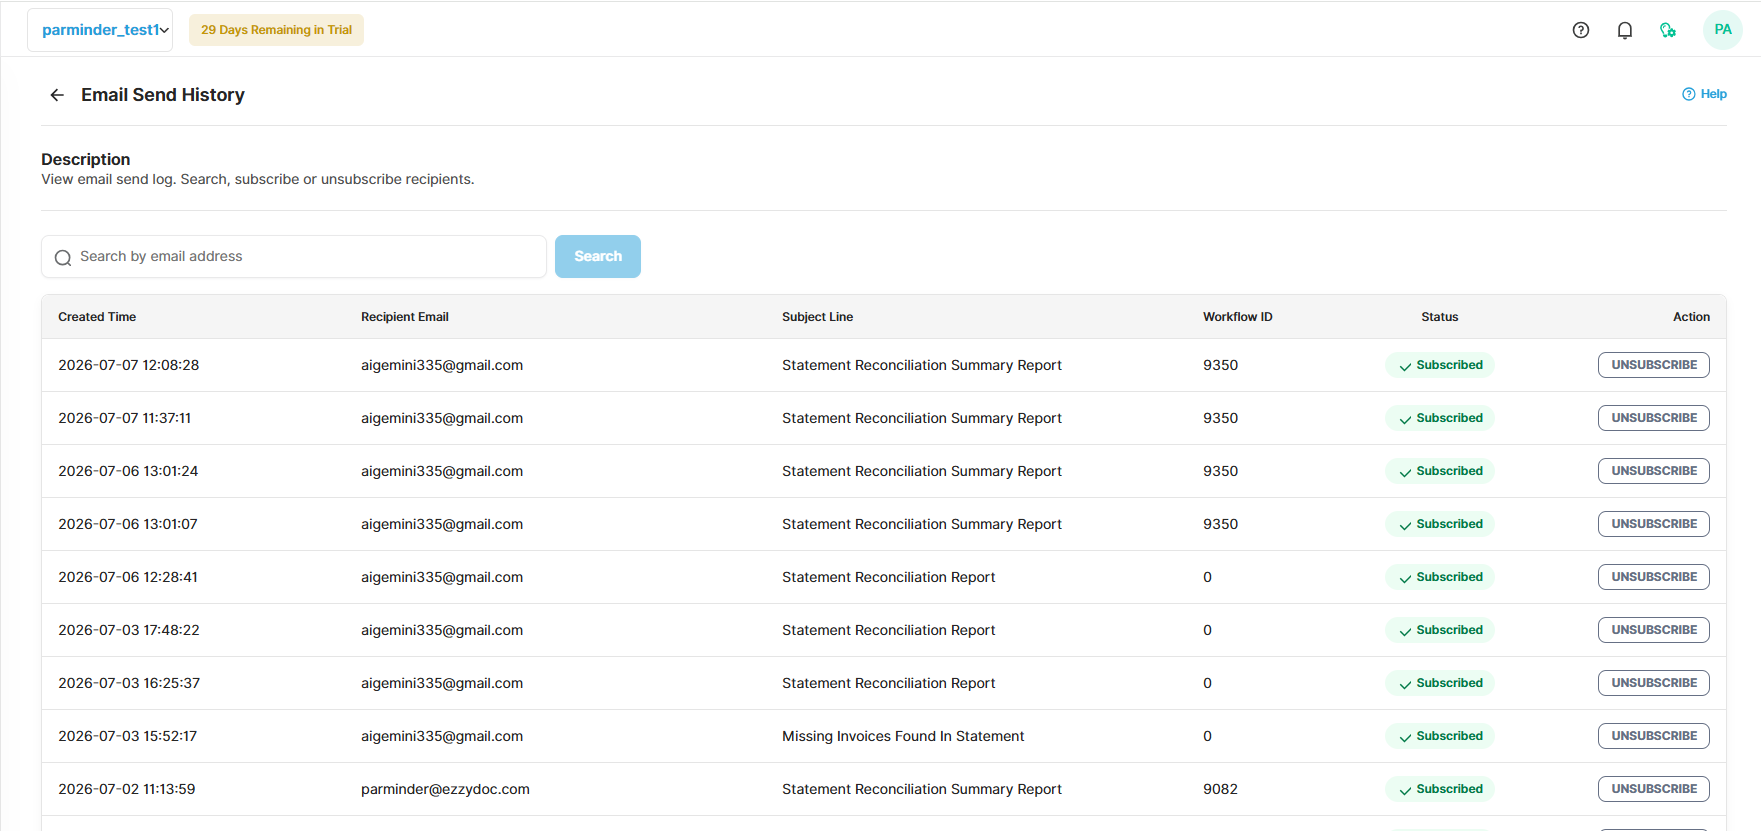1761x831 pixels.
Task: Select the timestamp 2026-07-03 17:48:22
Action: coord(129,630)
